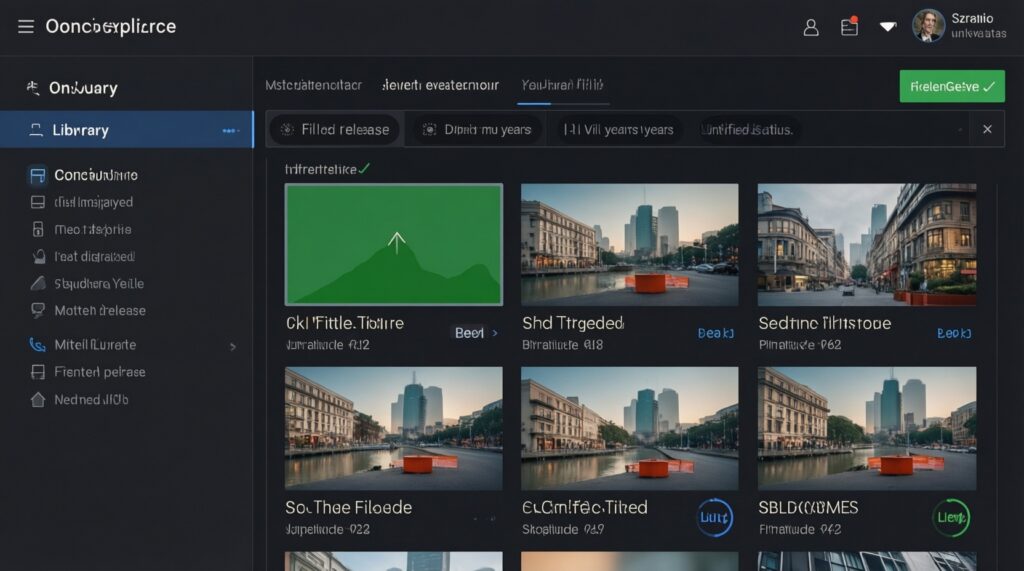Click the 'Ckl Fittle.Tiblıre' title text
Screen dimensions: 1024x571
[x=345, y=323]
